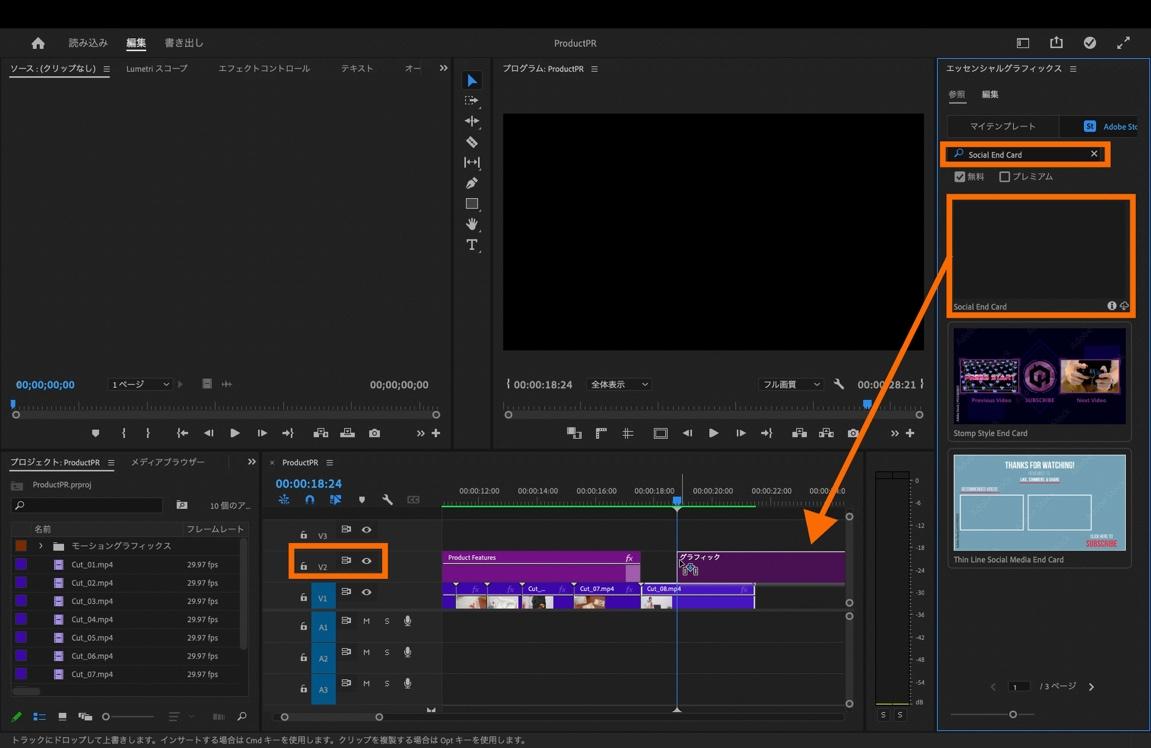Switch to 読み込み workspace tab
This screenshot has width=1151, height=748.
click(88, 43)
